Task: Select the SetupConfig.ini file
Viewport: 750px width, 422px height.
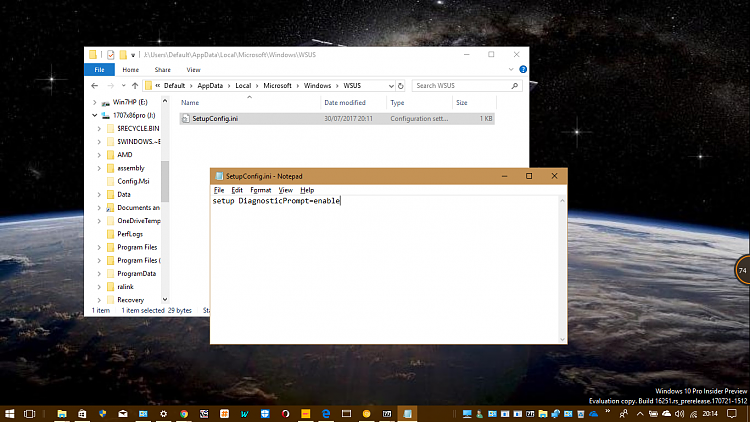Action: tap(337, 119)
